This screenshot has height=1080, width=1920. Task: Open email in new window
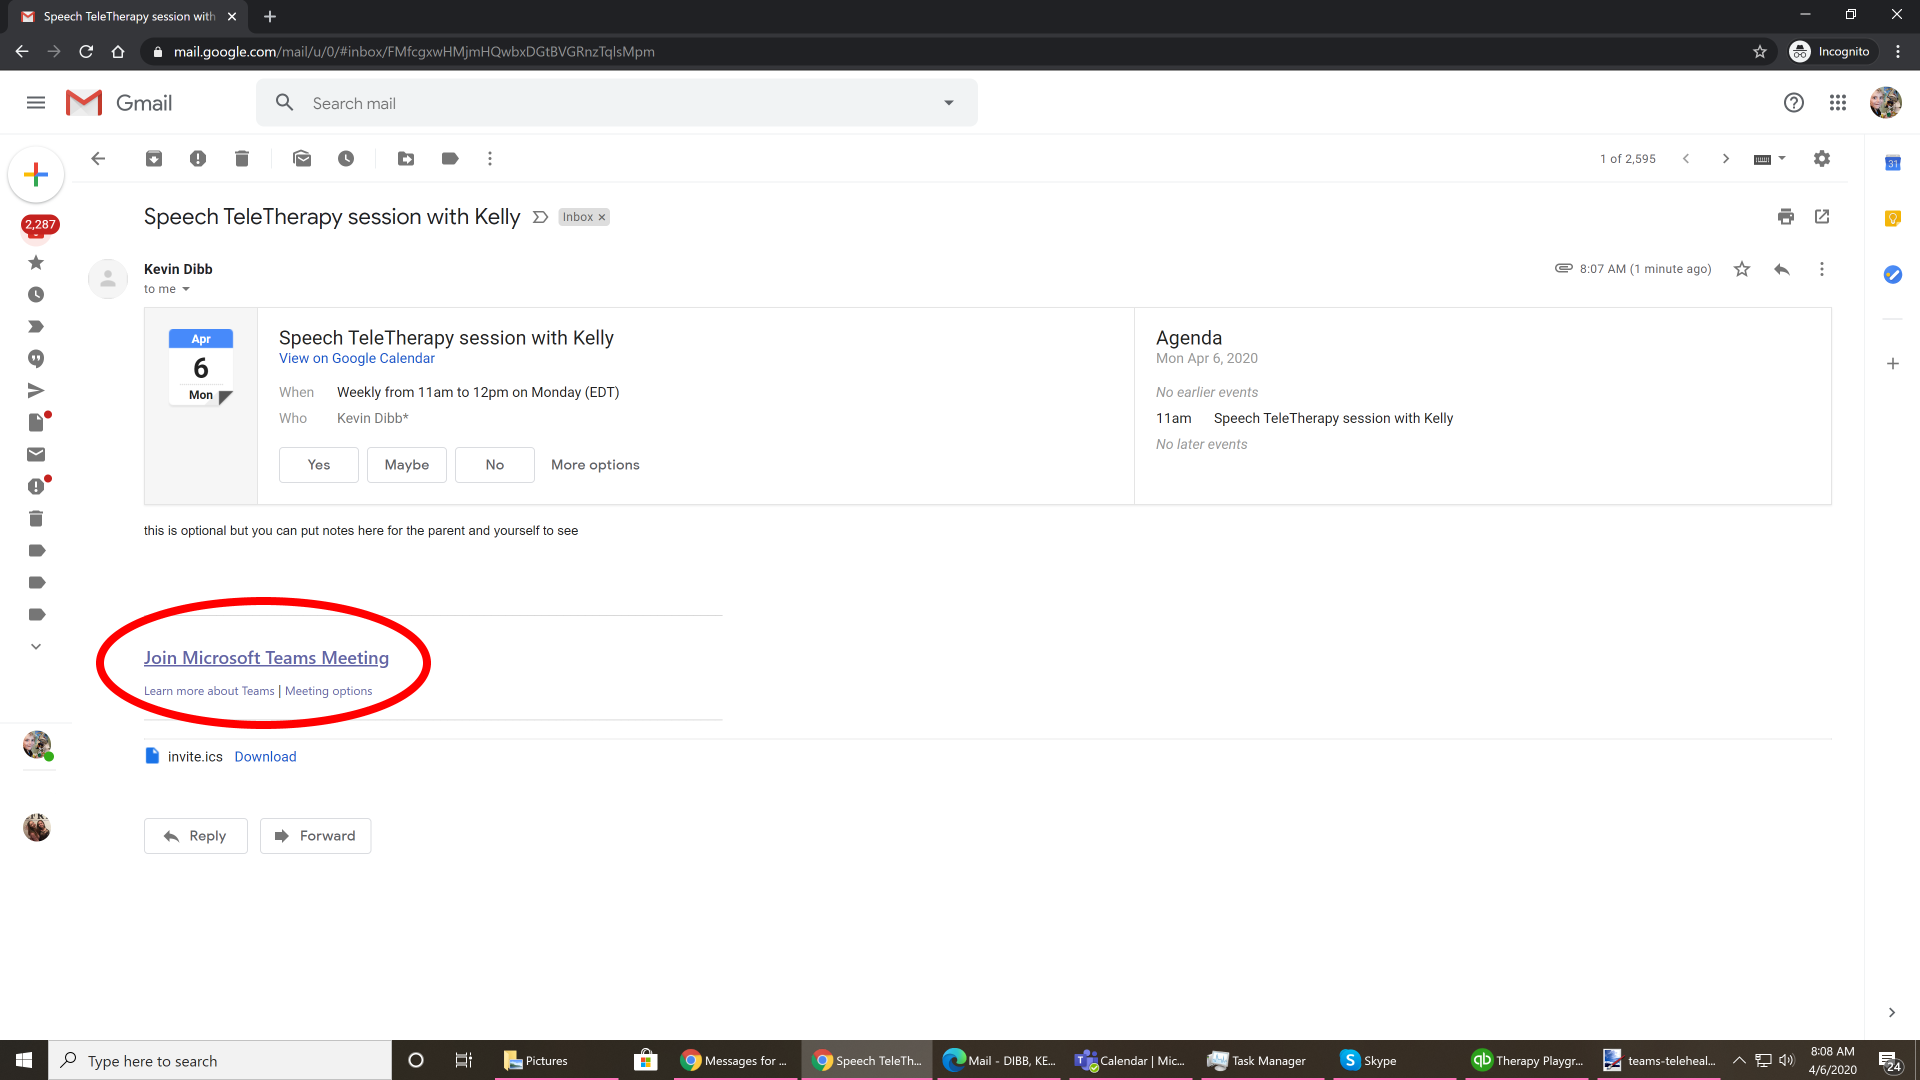(x=1822, y=216)
